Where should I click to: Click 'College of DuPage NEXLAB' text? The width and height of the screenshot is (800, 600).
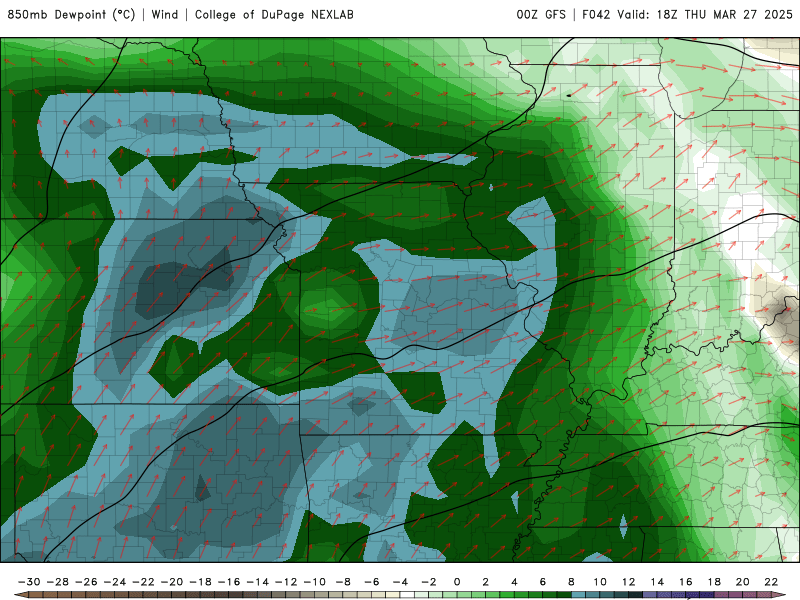pos(274,15)
